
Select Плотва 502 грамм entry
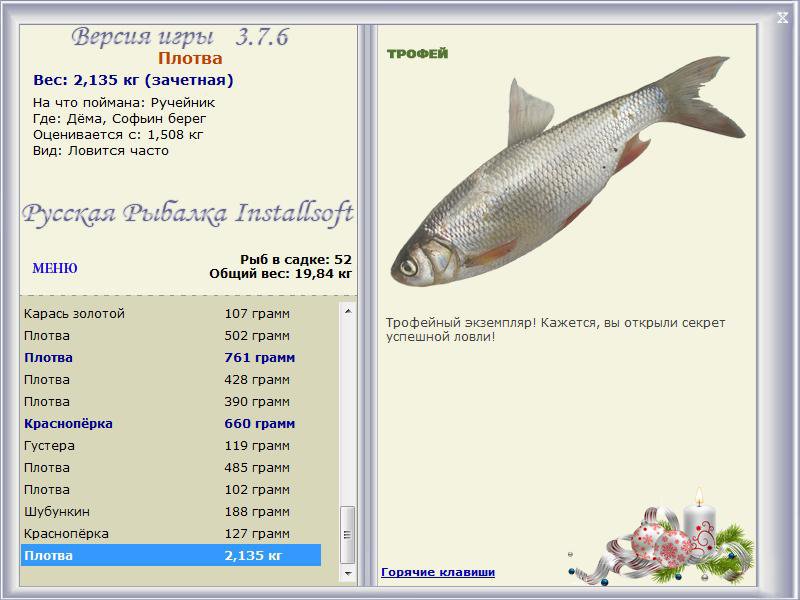pos(171,336)
